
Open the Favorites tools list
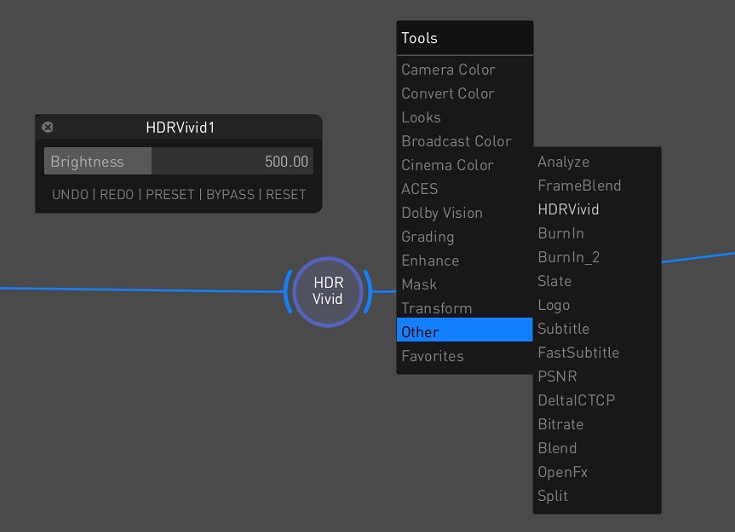tap(433, 356)
